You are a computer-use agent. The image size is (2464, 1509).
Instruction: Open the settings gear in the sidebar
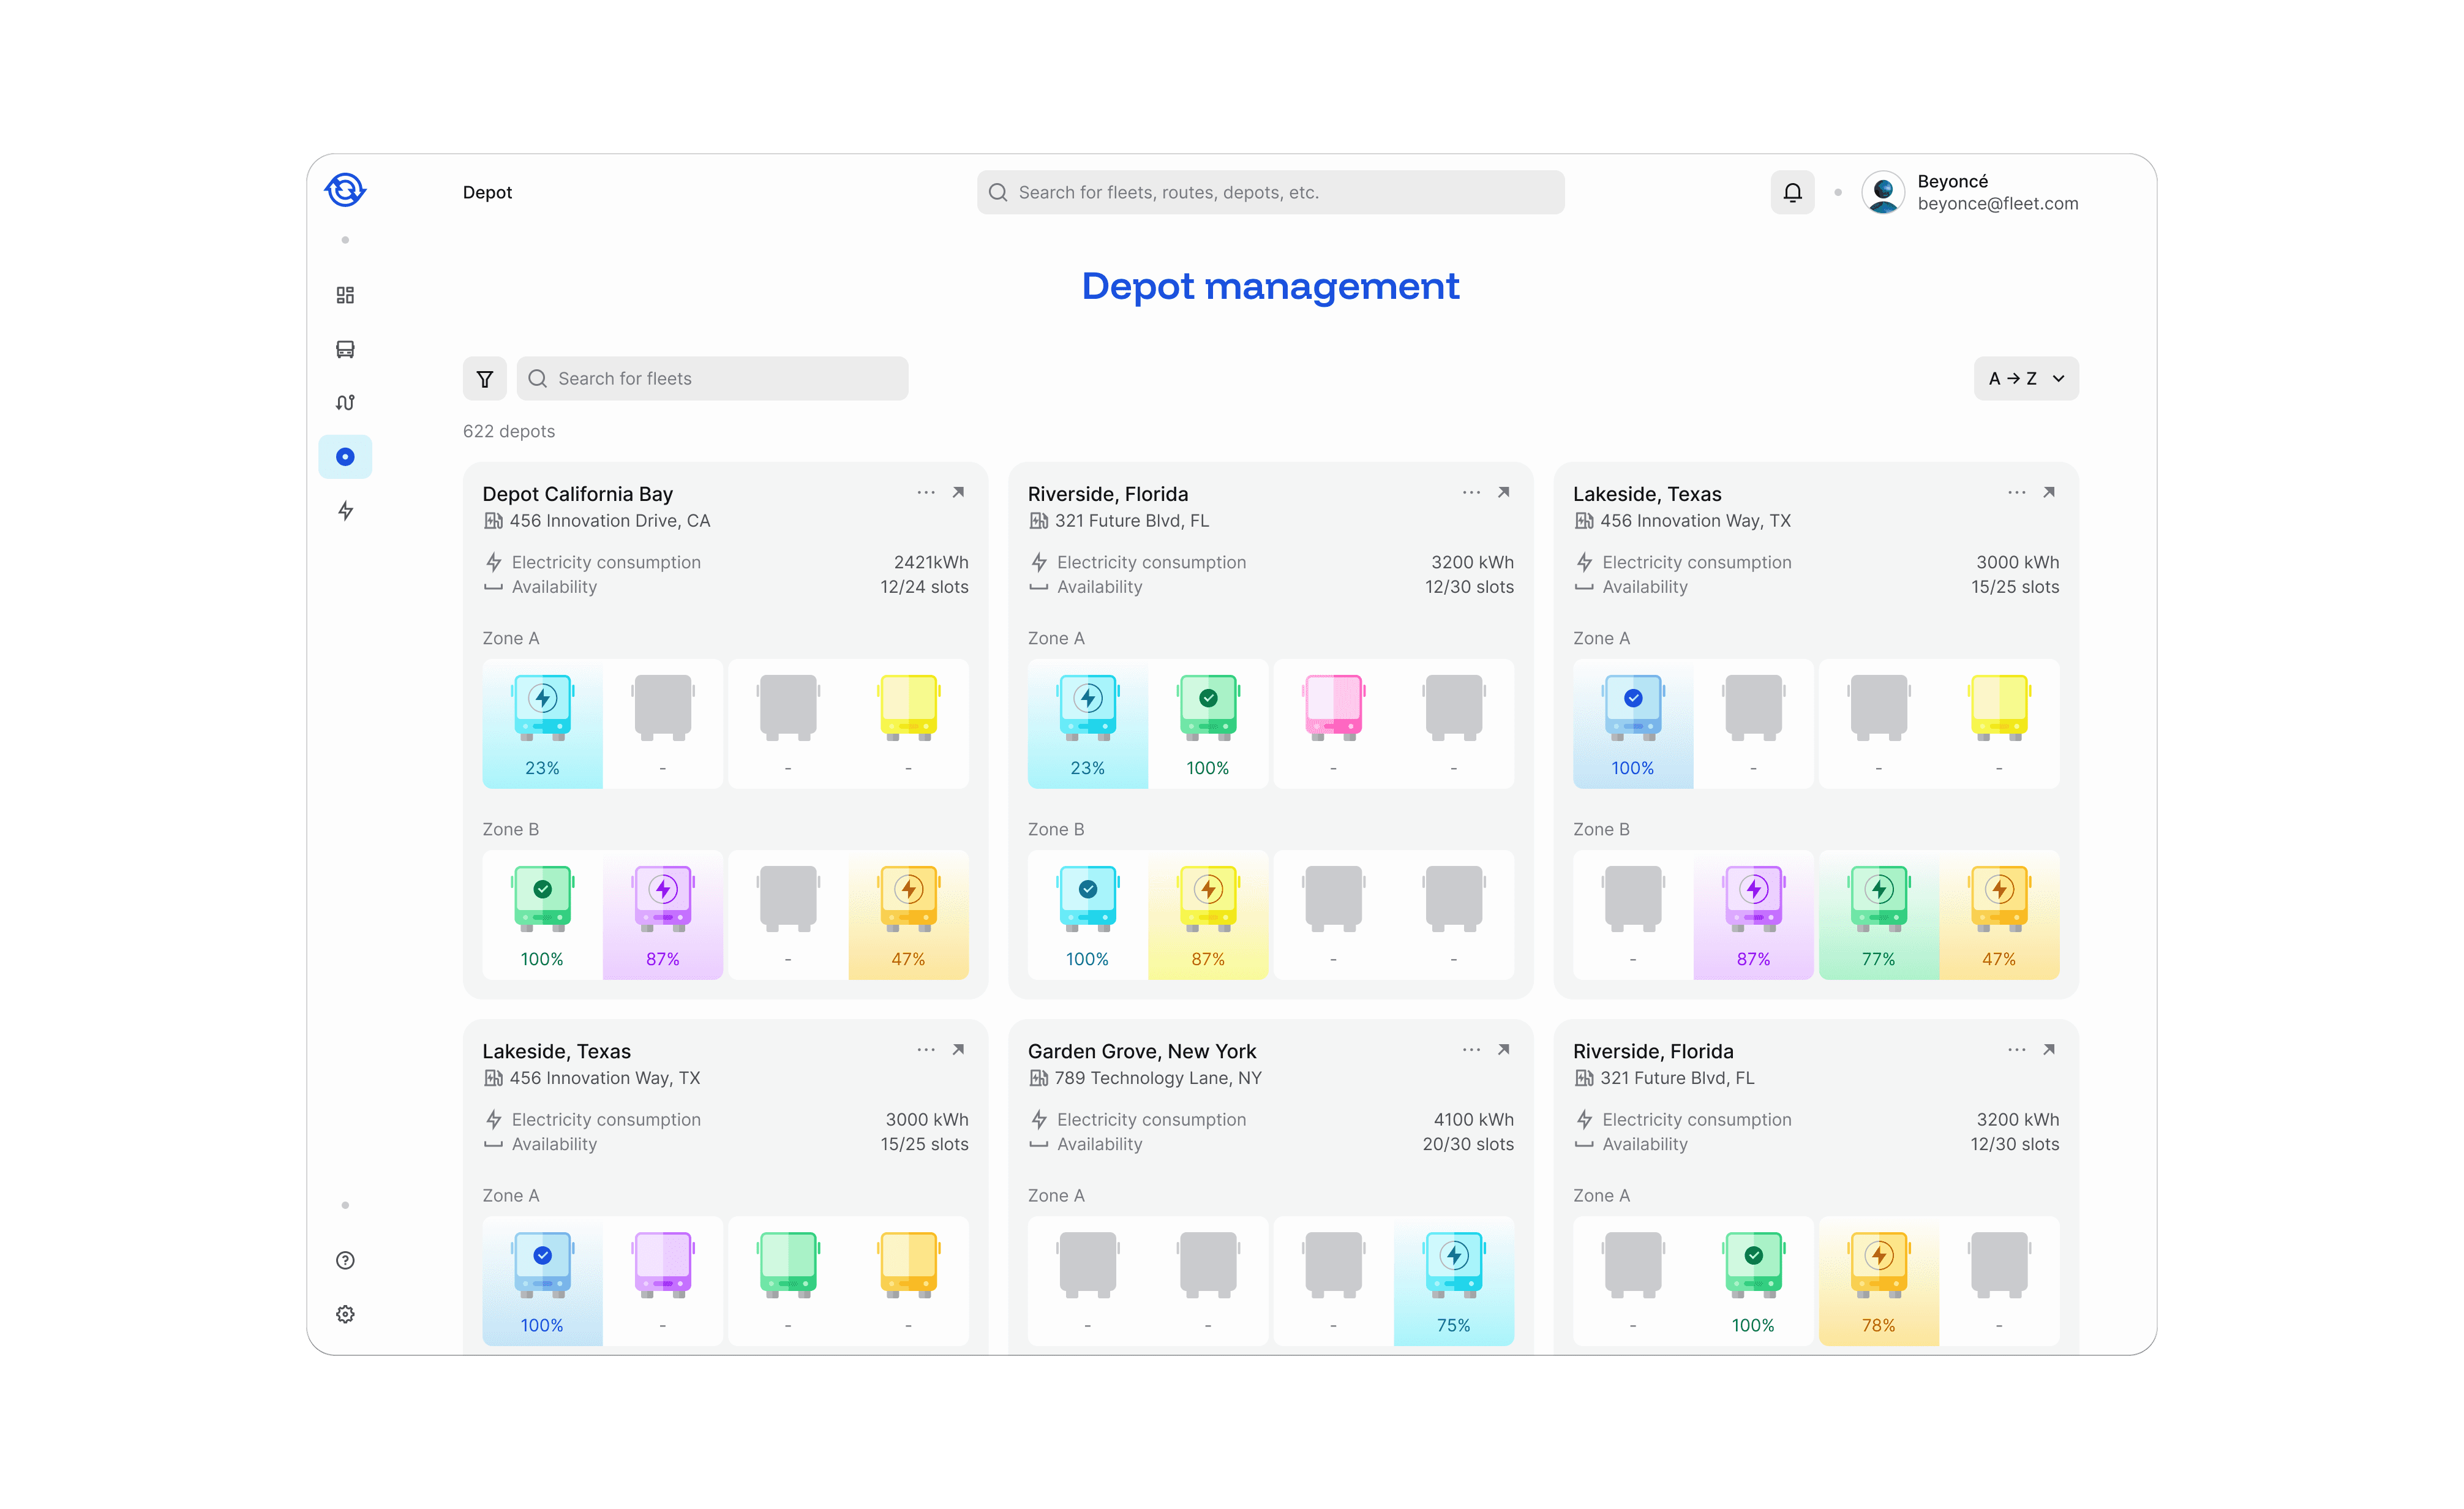[x=345, y=1314]
